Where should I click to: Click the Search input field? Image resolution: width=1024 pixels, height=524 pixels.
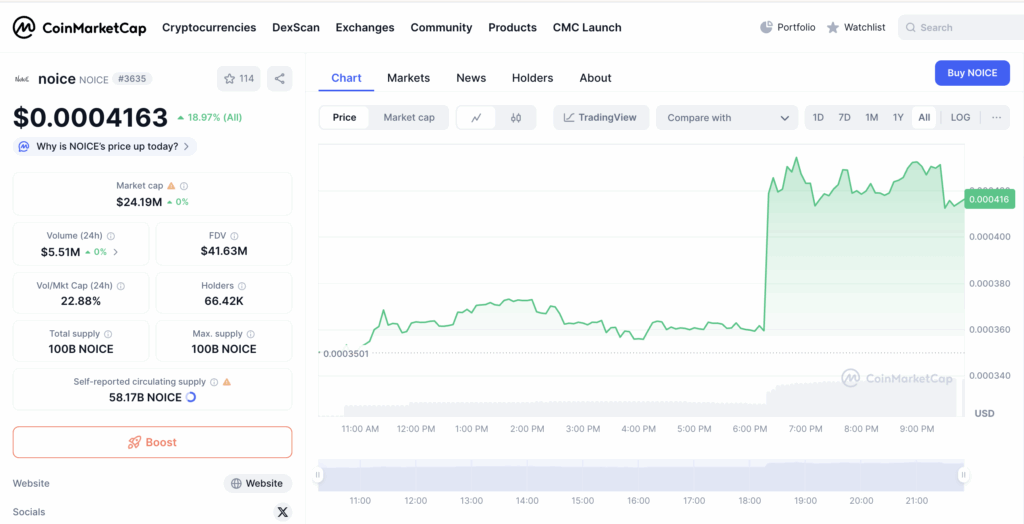click(x=965, y=27)
